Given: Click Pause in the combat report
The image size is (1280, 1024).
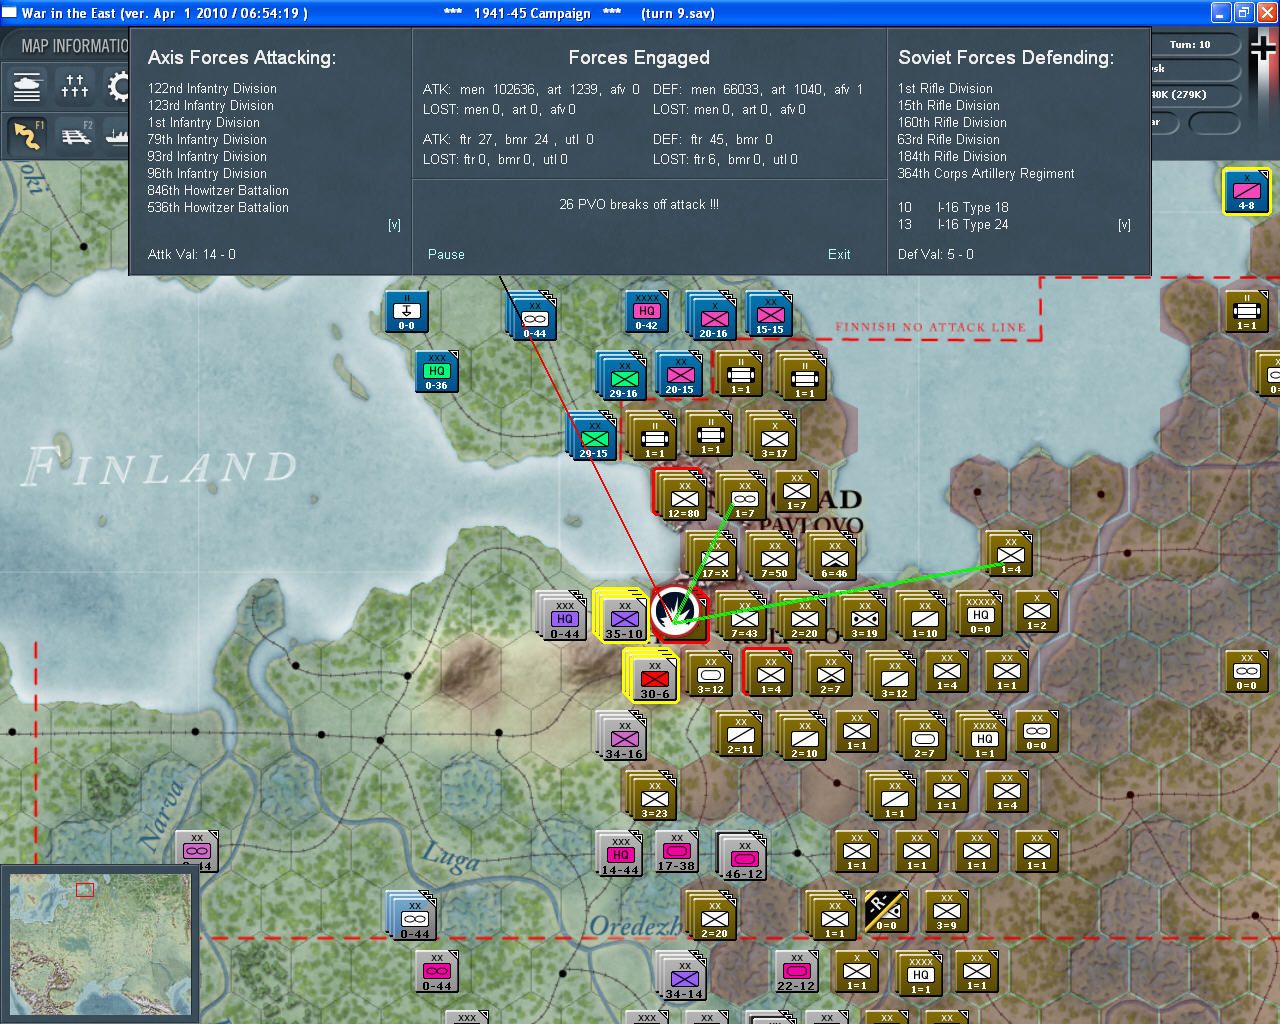Looking at the screenshot, I should pos(446,254).
